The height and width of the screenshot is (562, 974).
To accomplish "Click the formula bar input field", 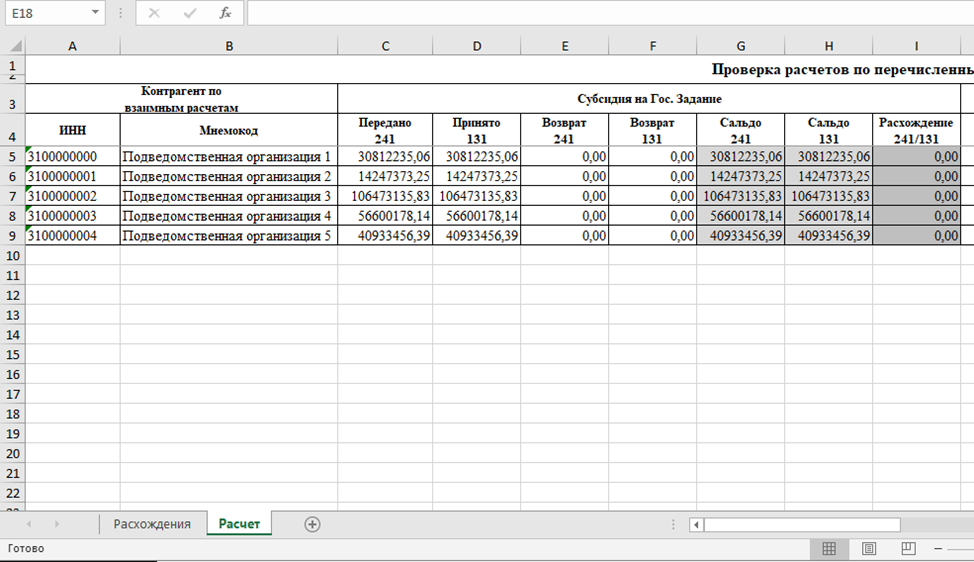I will coord(610,13).
